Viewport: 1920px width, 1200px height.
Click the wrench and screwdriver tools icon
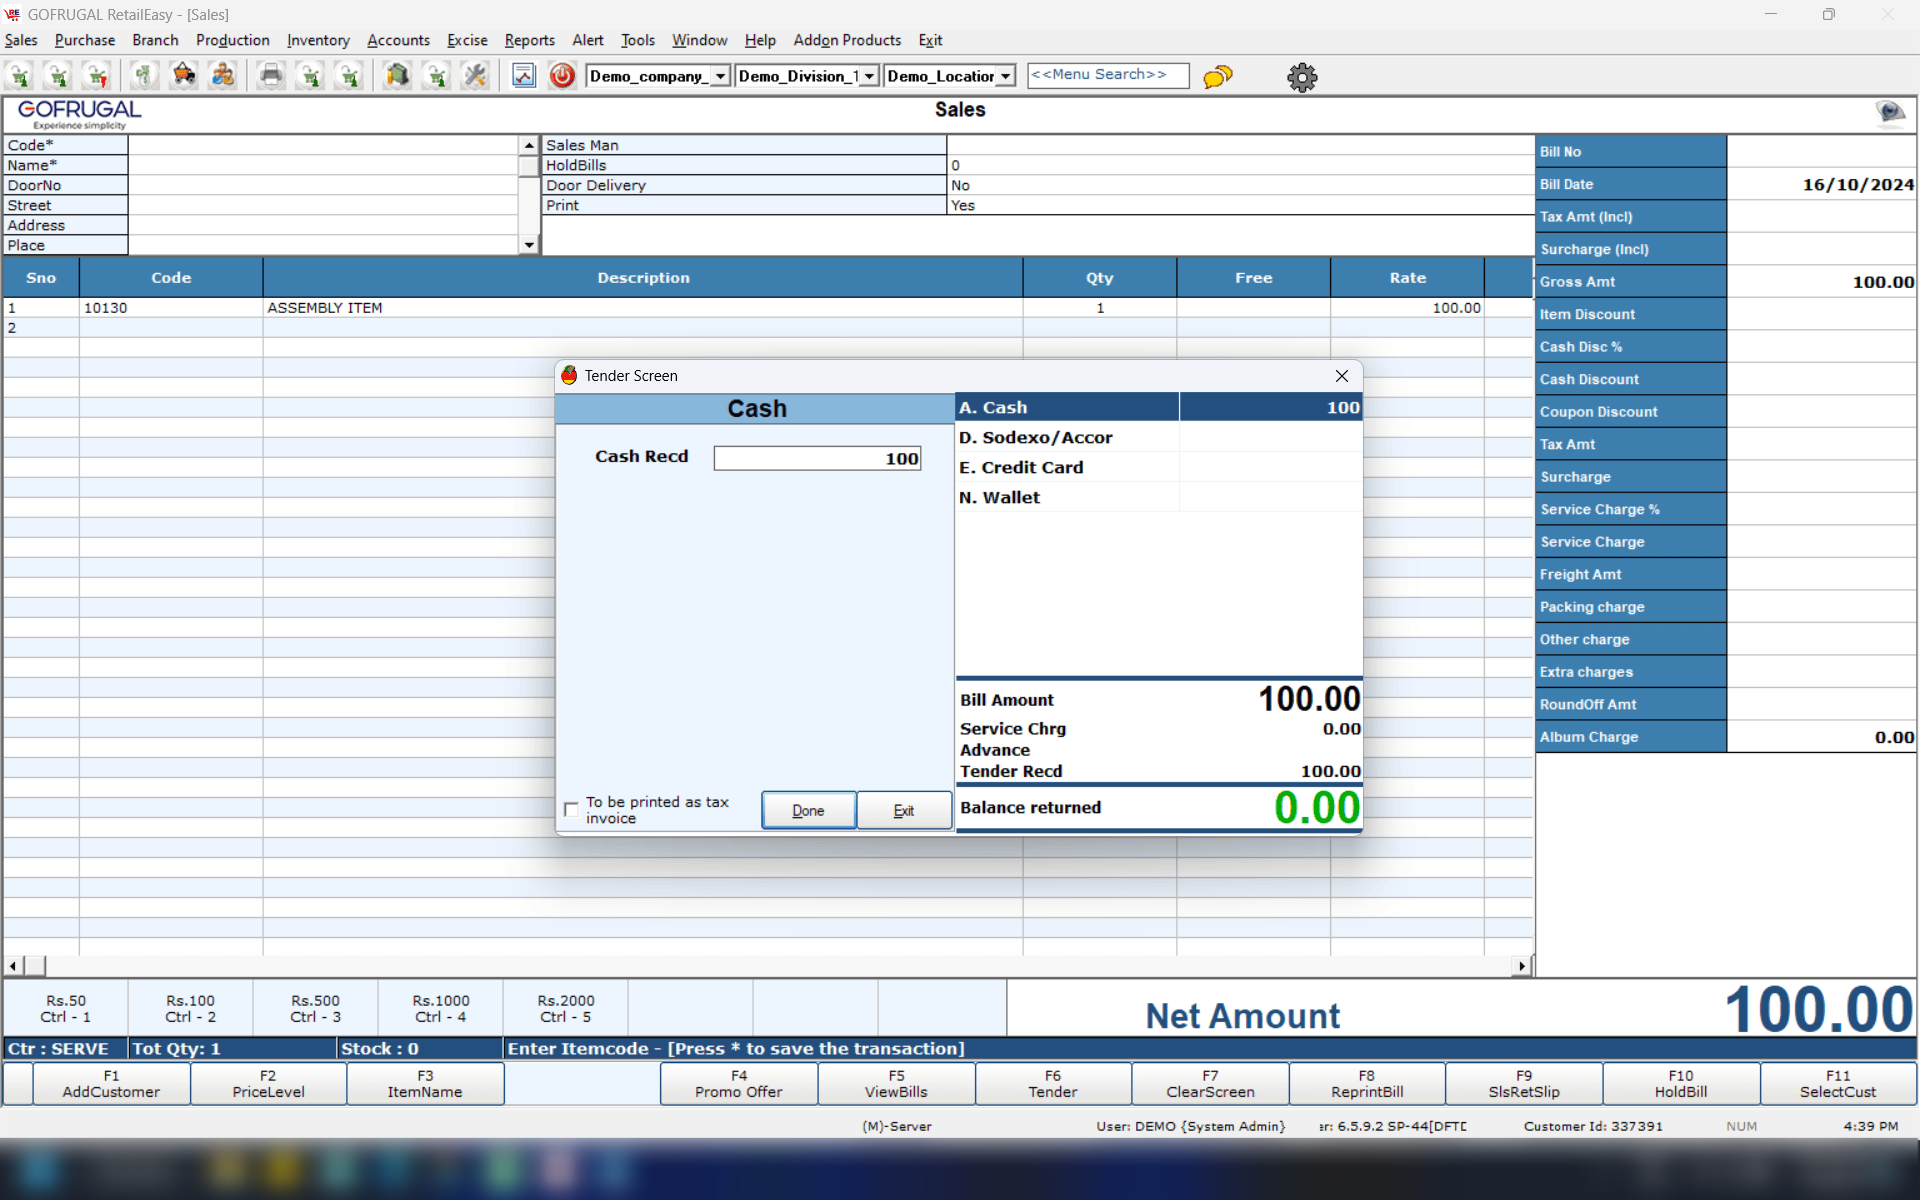pos(475,76)
